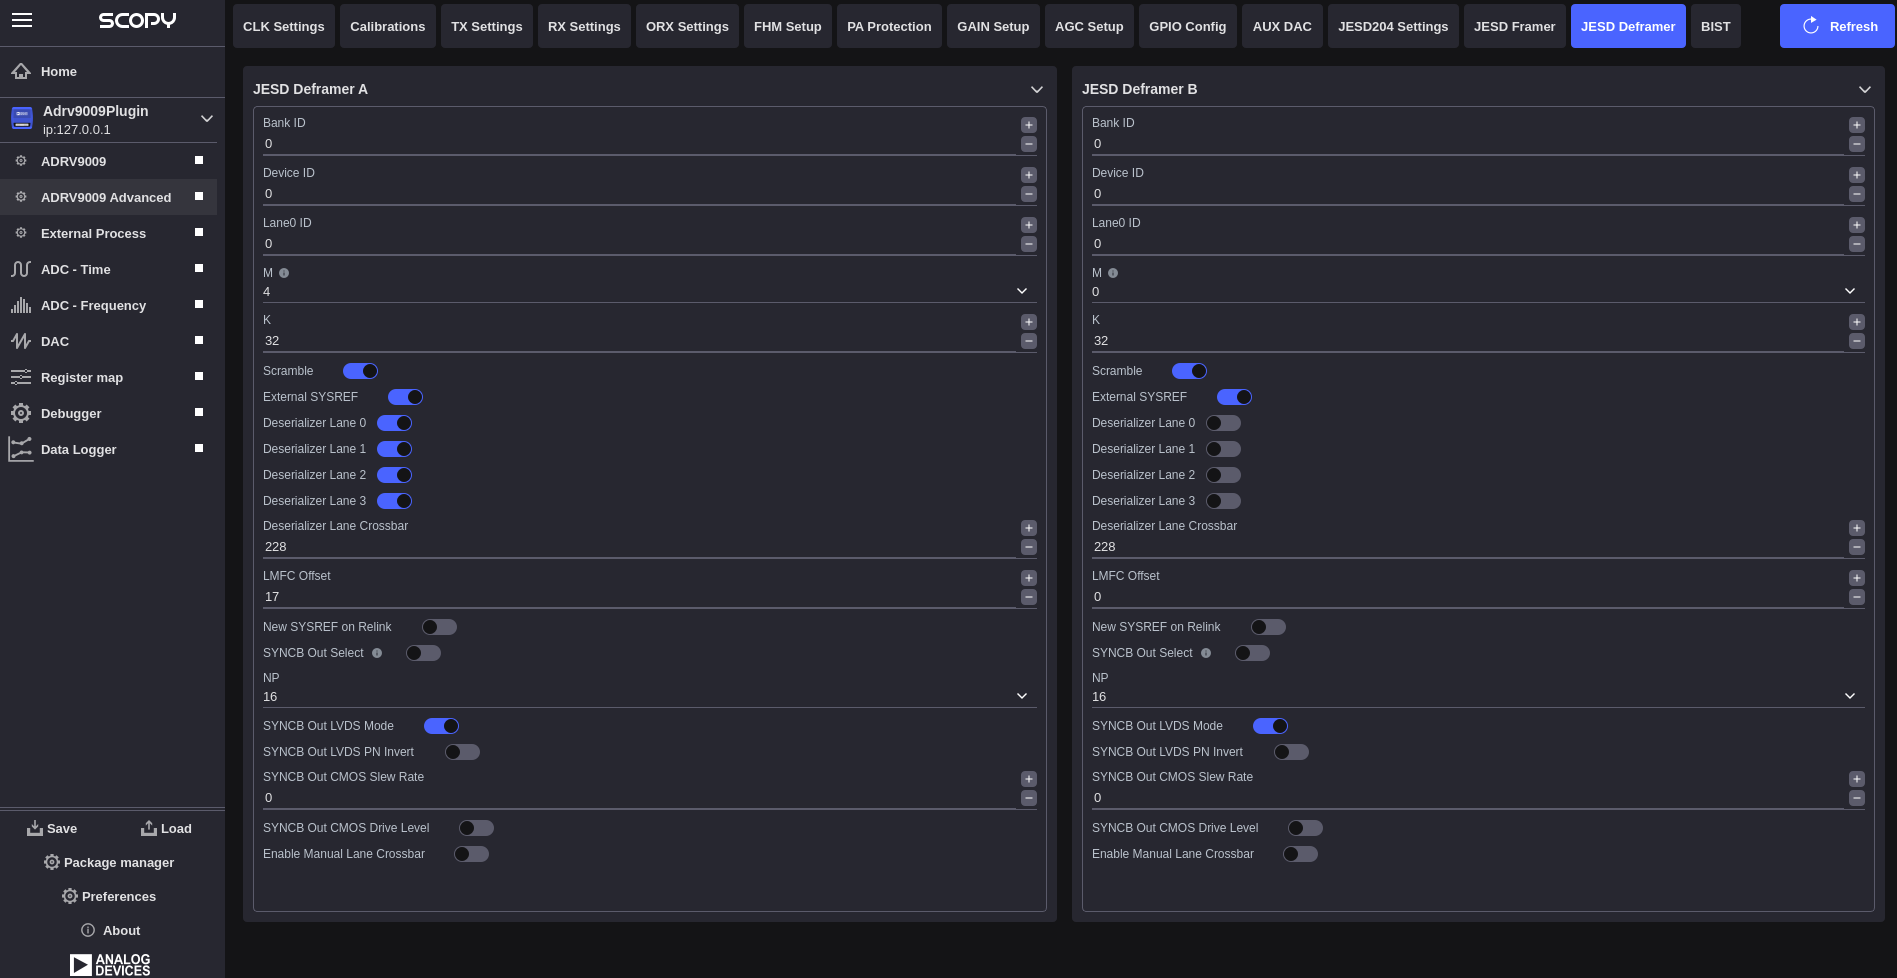Increment K value in Deframer A

(1029, 322)
